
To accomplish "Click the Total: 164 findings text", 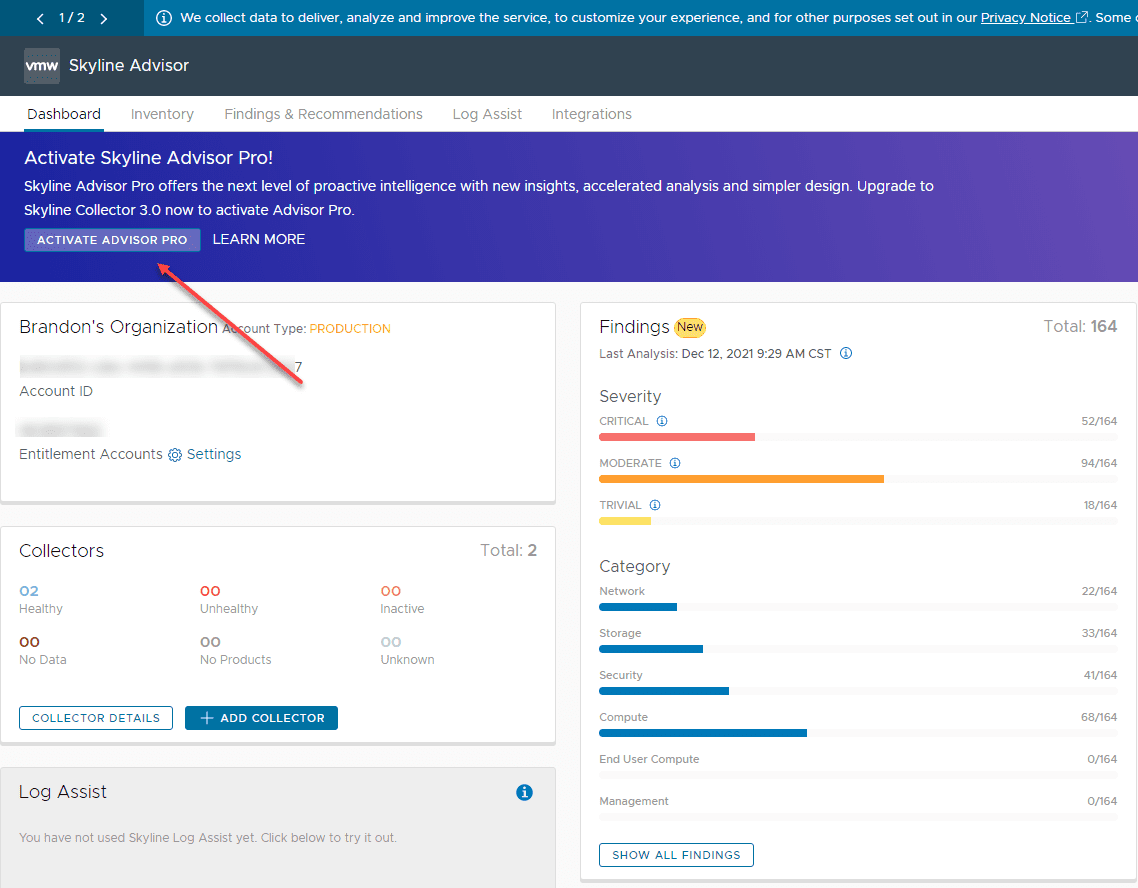I will click(1080, 326).
